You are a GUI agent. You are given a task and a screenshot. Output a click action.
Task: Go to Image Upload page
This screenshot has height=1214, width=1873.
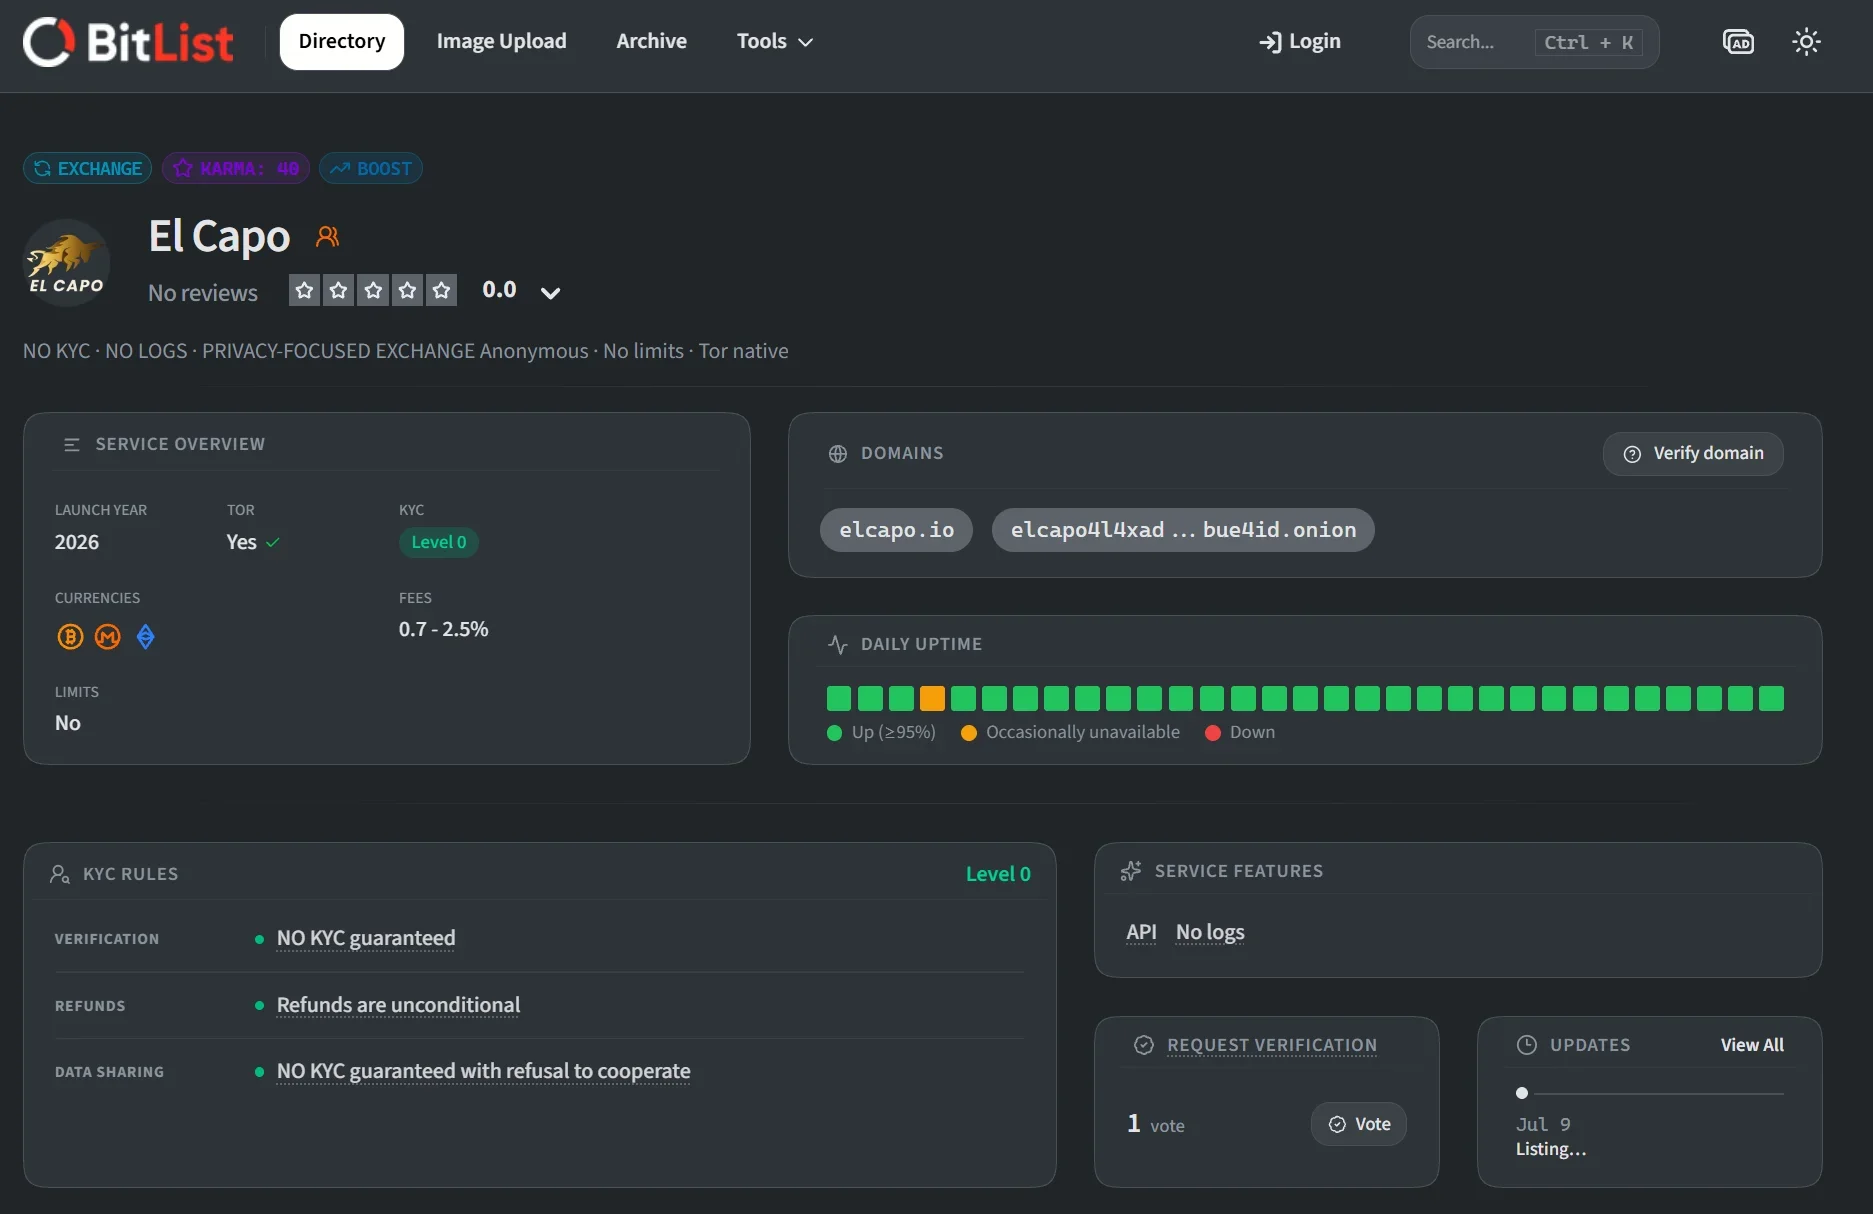(502, 42)
